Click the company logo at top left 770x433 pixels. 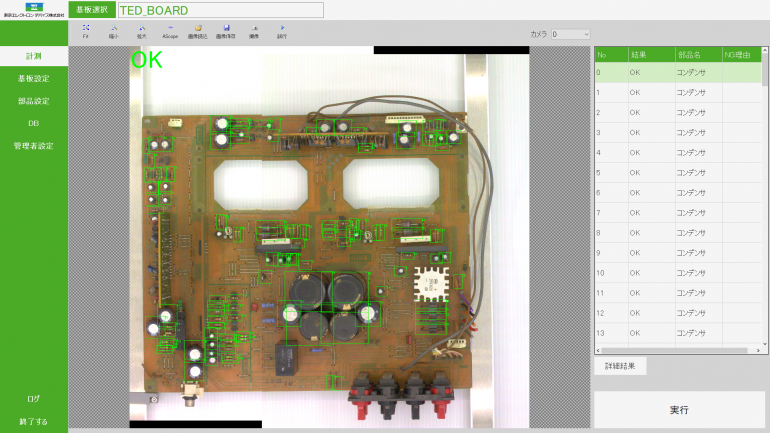coord(34,10)
